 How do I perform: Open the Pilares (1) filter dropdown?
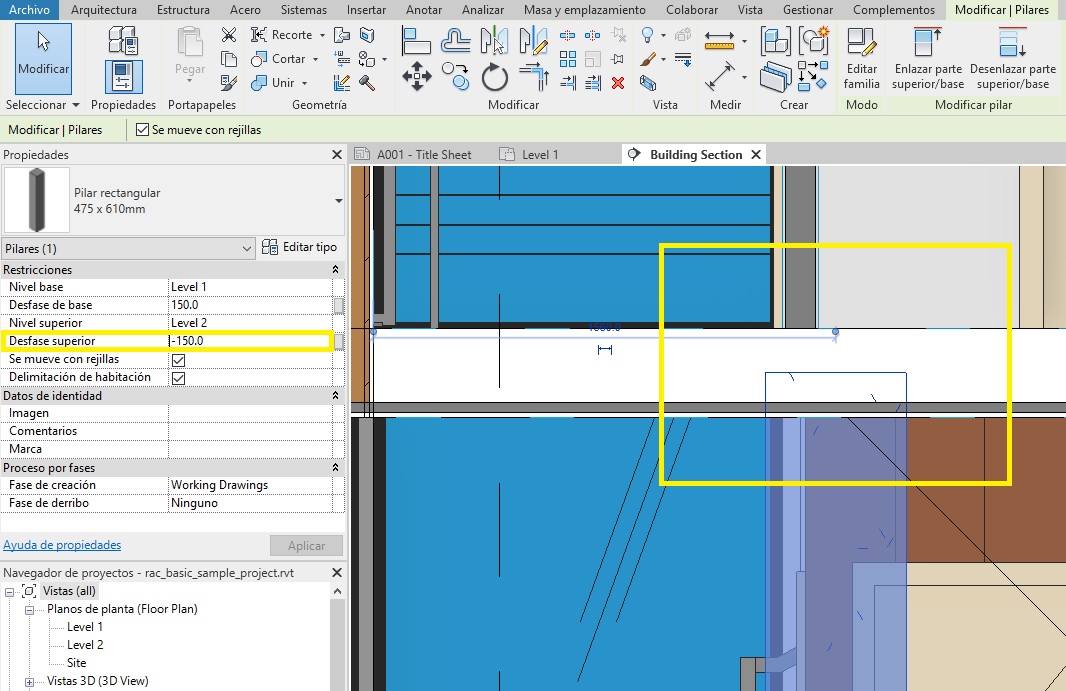coord(128,248)
